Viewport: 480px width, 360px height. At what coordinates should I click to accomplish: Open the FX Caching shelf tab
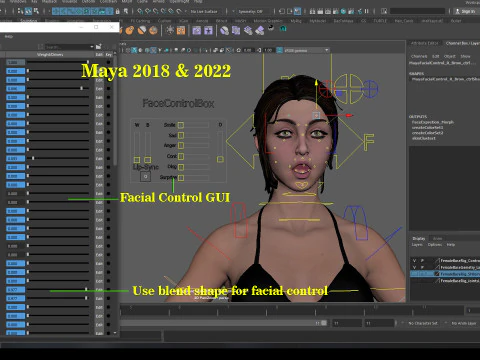(x=140, y=21)
